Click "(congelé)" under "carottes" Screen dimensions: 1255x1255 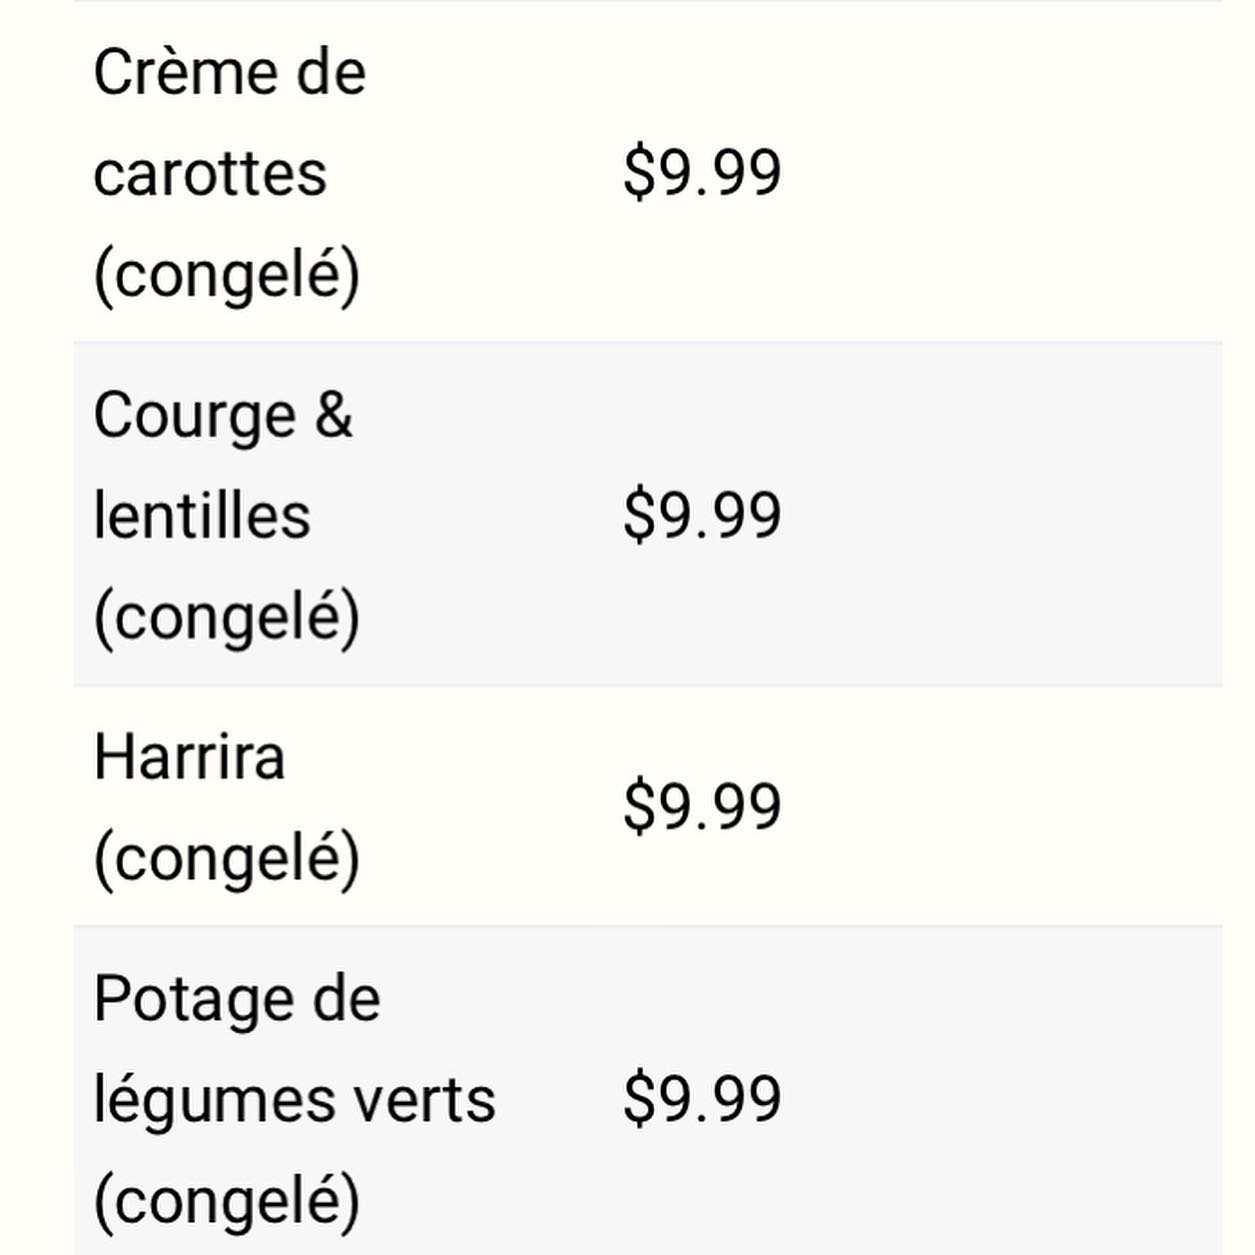point(226,274)
